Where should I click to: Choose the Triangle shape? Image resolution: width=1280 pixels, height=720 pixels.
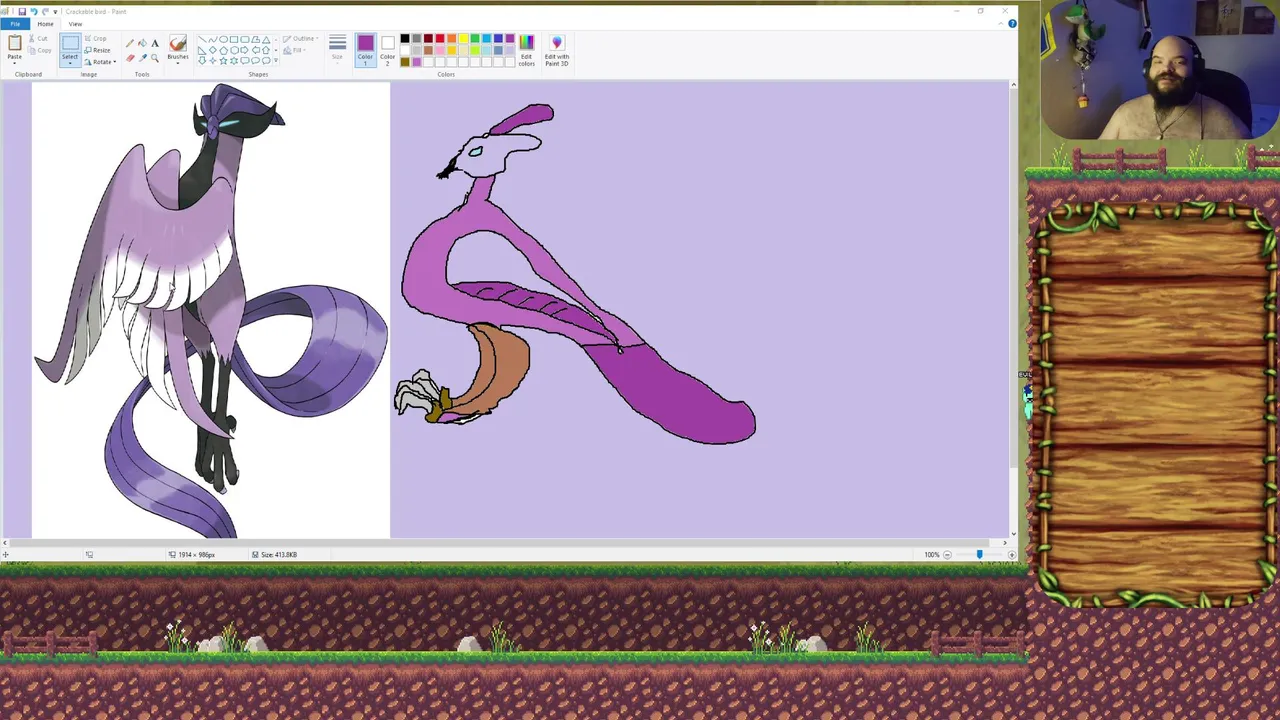click(x=266, y=39)
